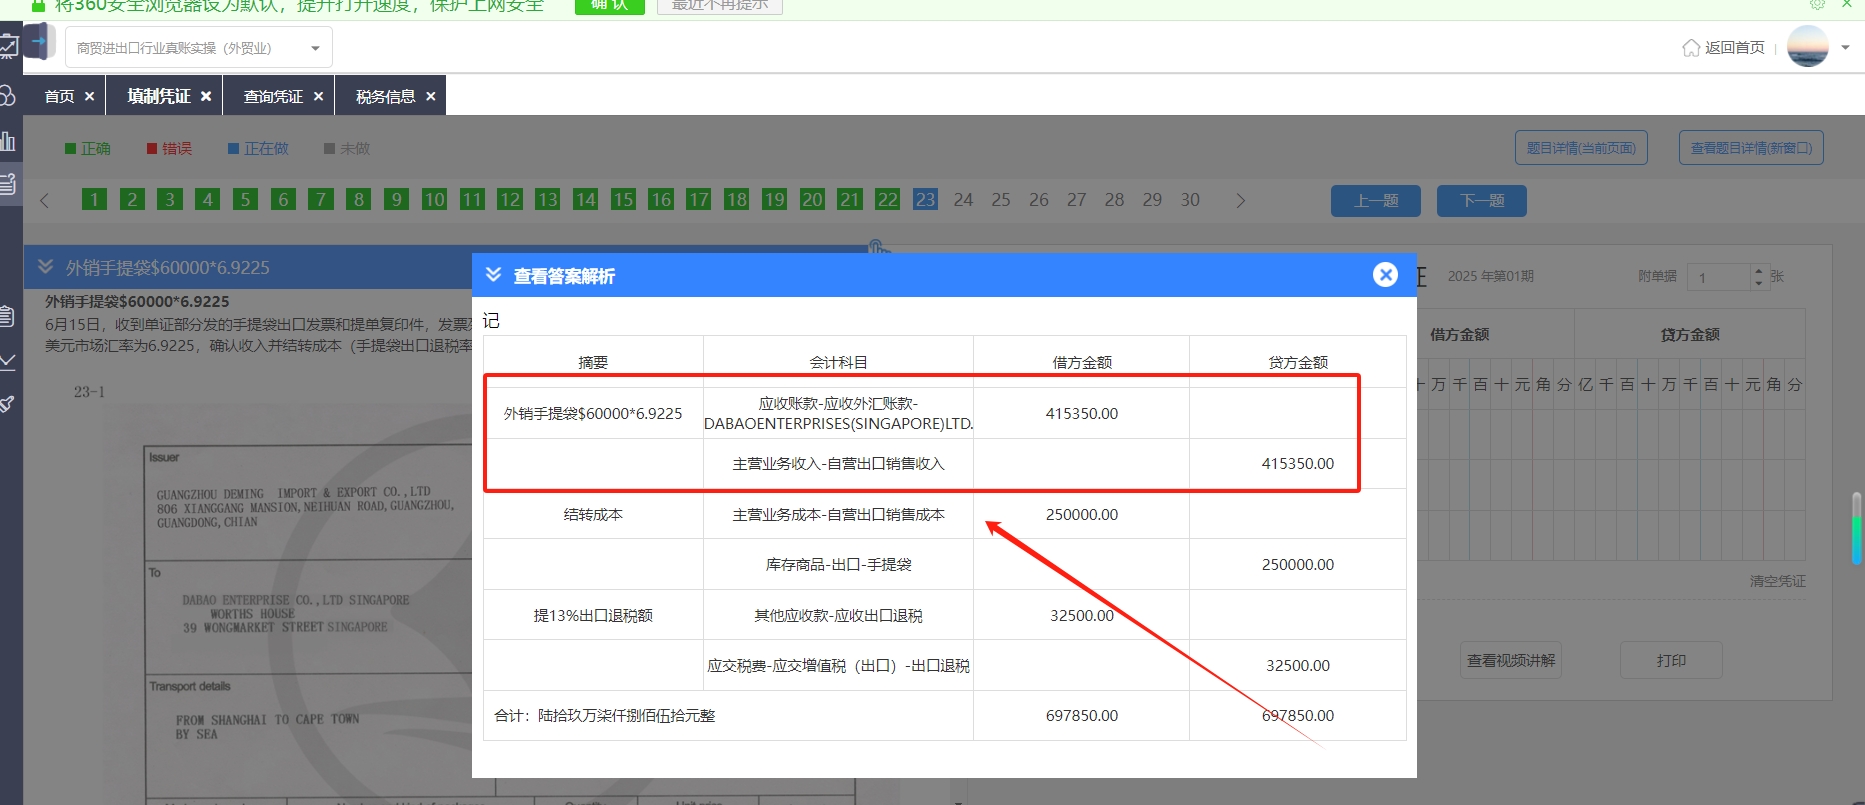
Task: Click 查看视频讲解 button
Action: [x=1511, y=660]
